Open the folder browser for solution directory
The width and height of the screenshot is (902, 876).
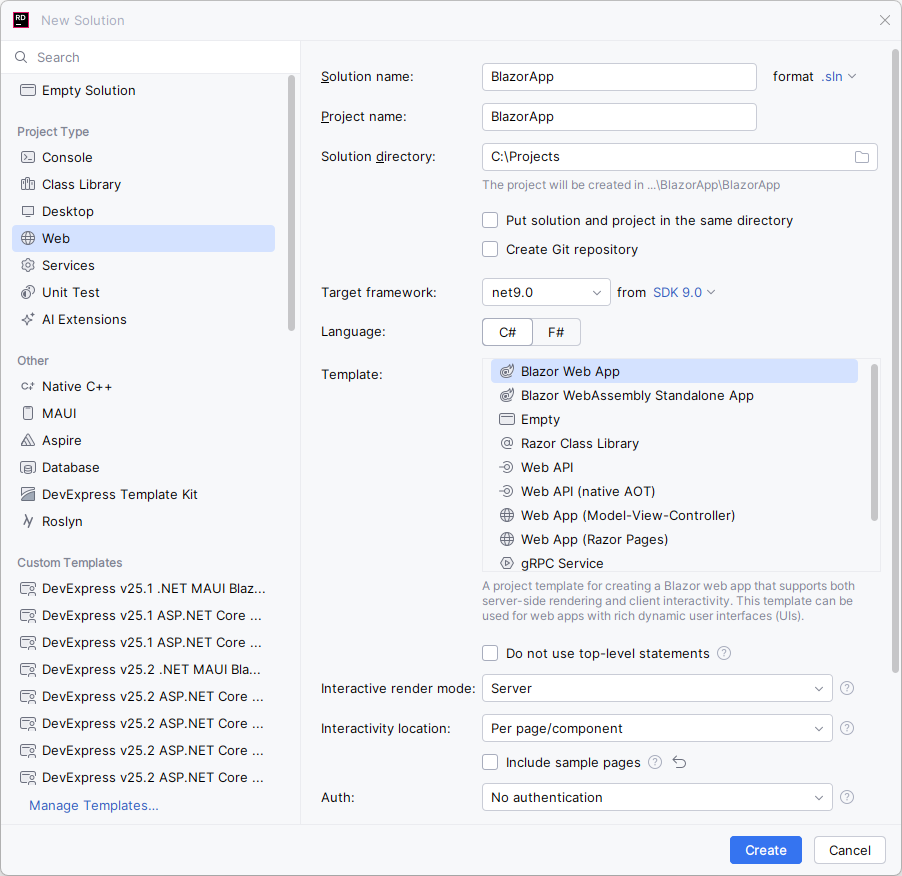(x=862, y=157)
